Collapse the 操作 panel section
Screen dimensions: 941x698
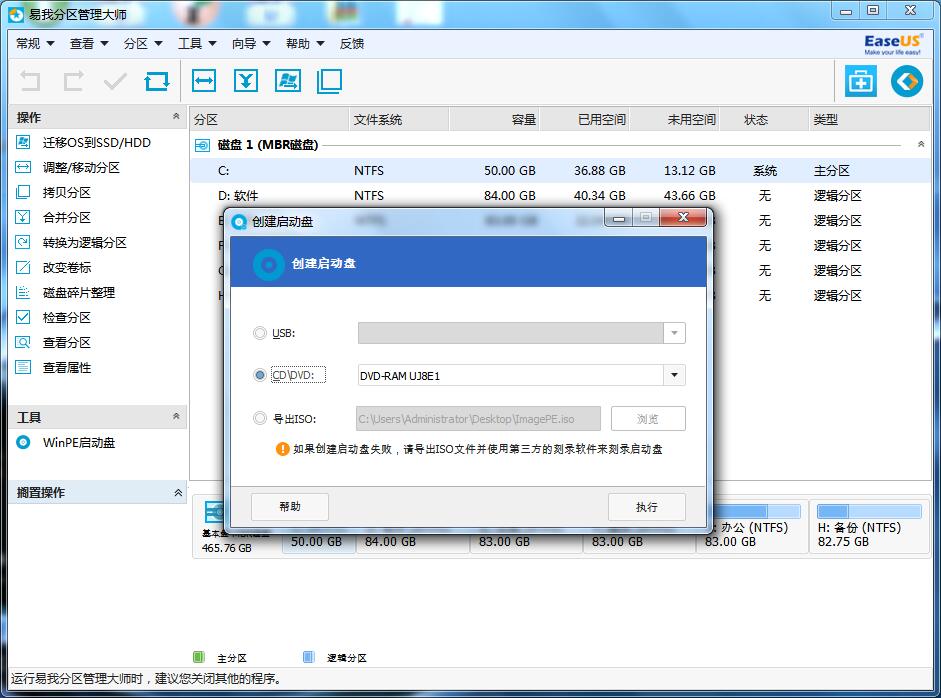coord(176,116)
